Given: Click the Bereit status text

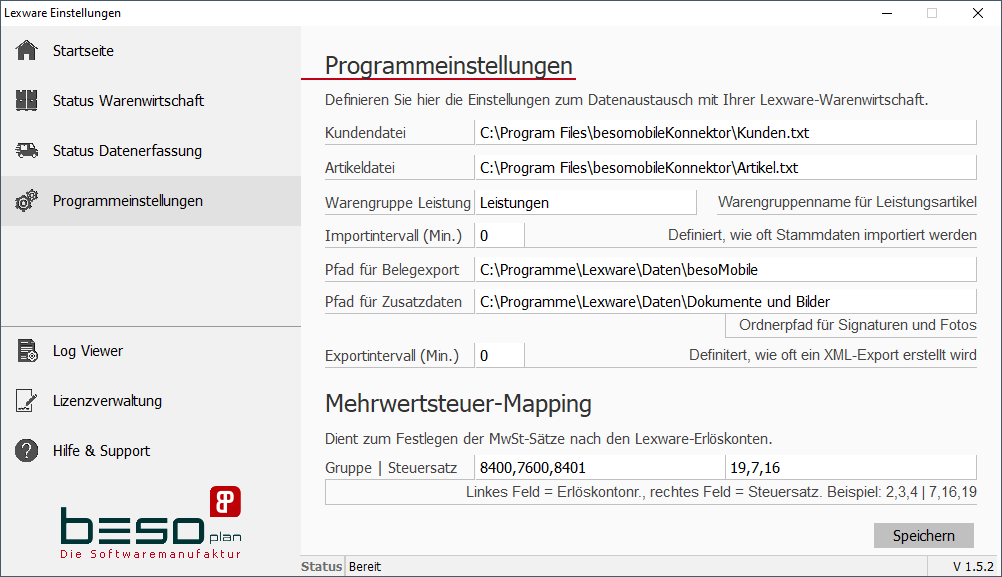Looking at the screenshot, I should click(x=365, y=567).
